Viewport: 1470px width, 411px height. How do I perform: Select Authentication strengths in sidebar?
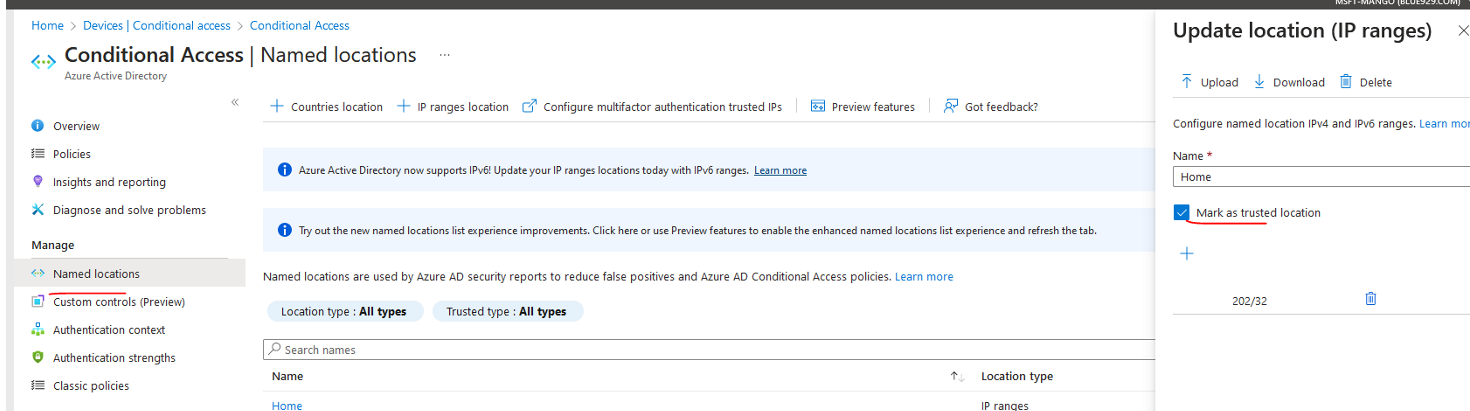point(113,358)
